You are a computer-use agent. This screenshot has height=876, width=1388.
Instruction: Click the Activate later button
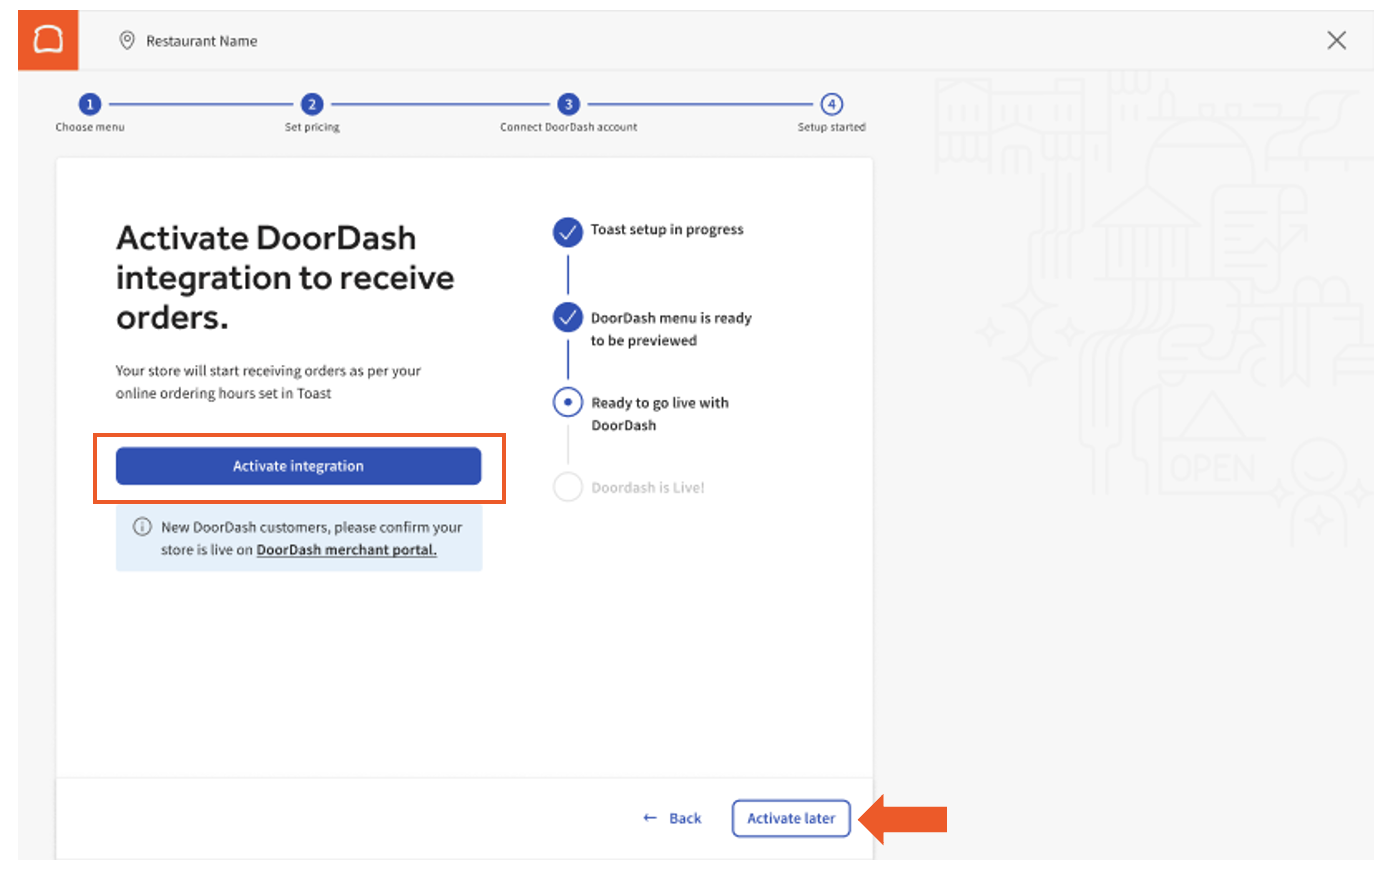click(791, 818)
